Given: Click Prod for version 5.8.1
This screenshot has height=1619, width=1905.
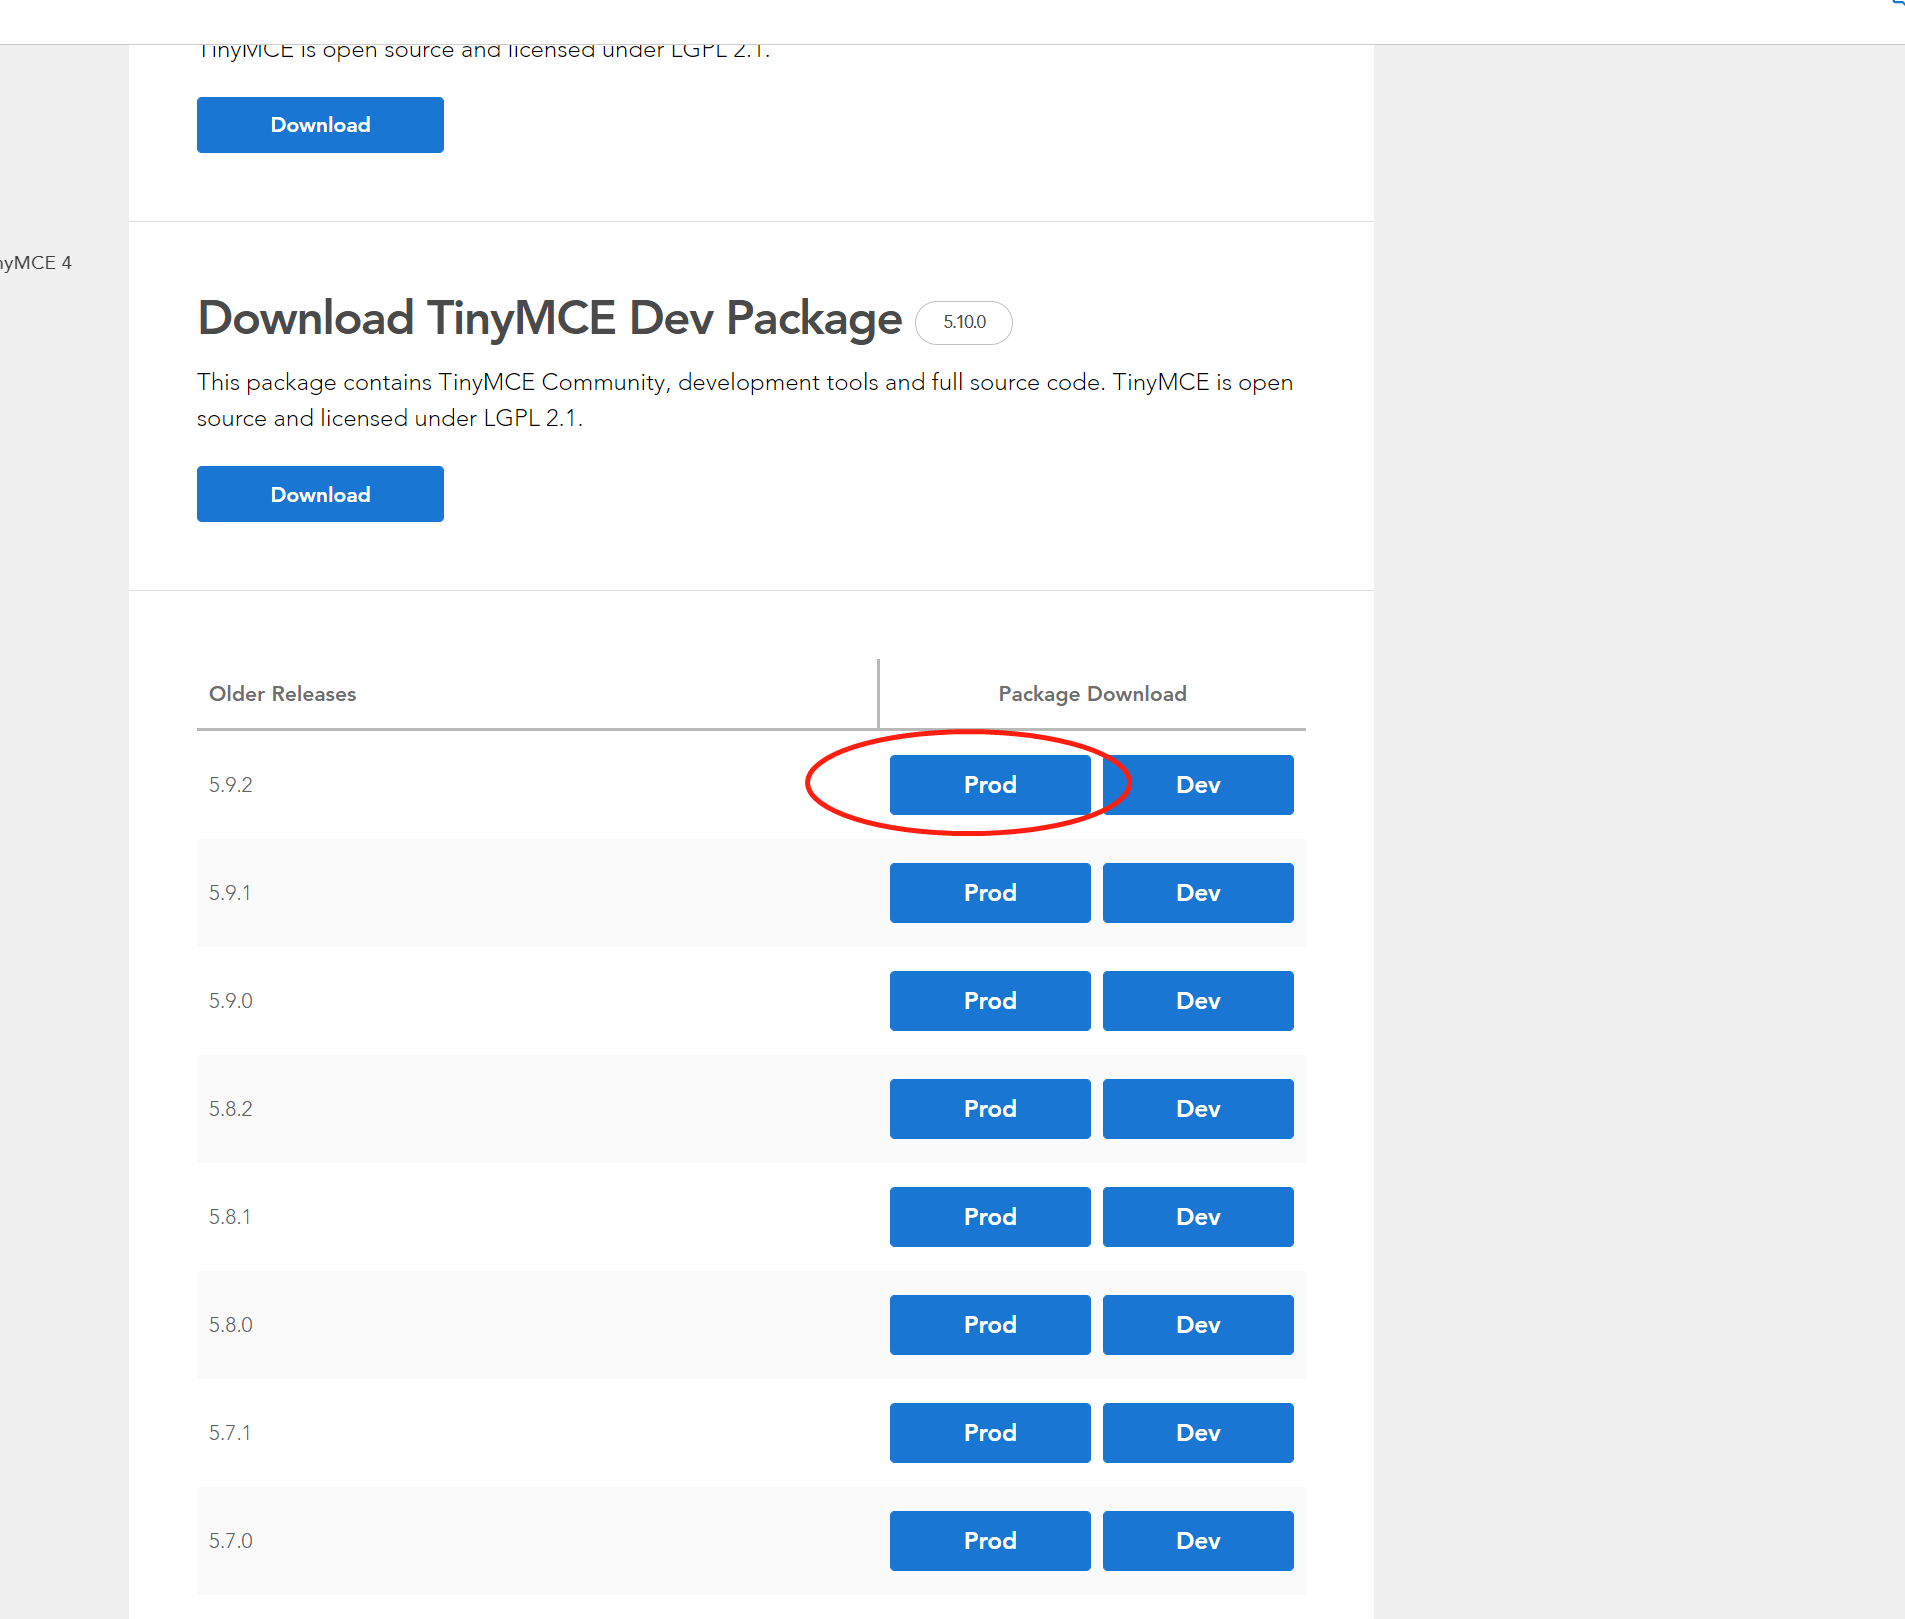Looking at the screenshot, I should pos(990,1216).
